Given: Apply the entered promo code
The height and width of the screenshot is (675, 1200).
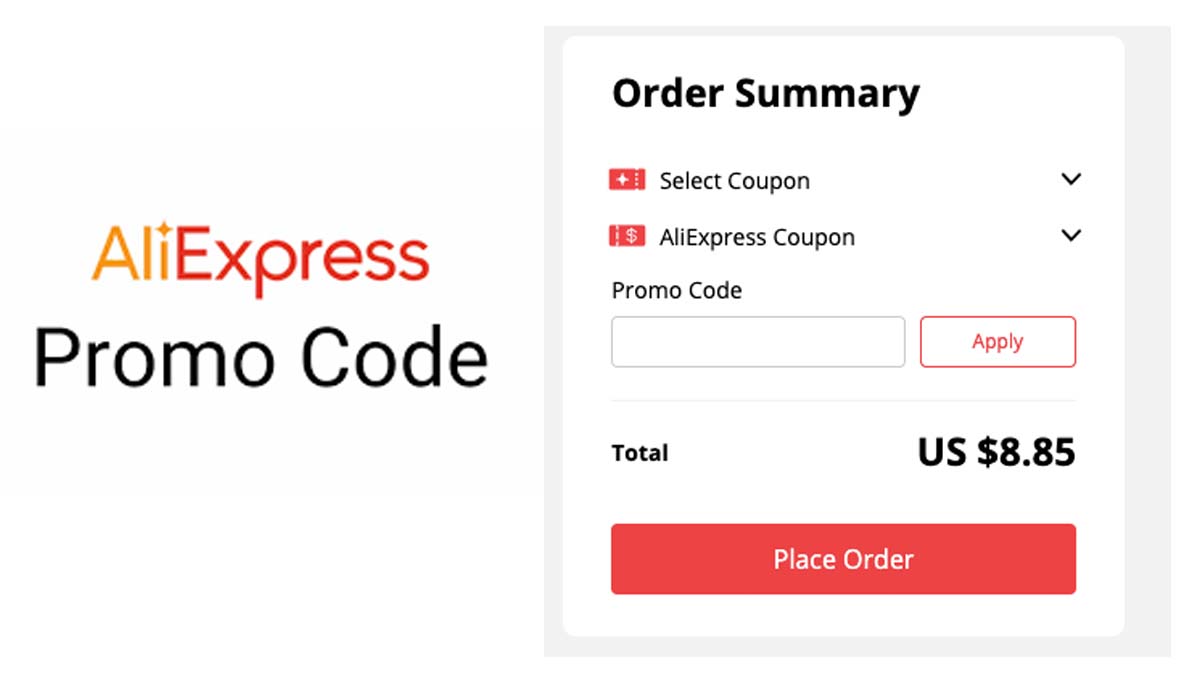Looking at the screenshot, I should point(998,342).
